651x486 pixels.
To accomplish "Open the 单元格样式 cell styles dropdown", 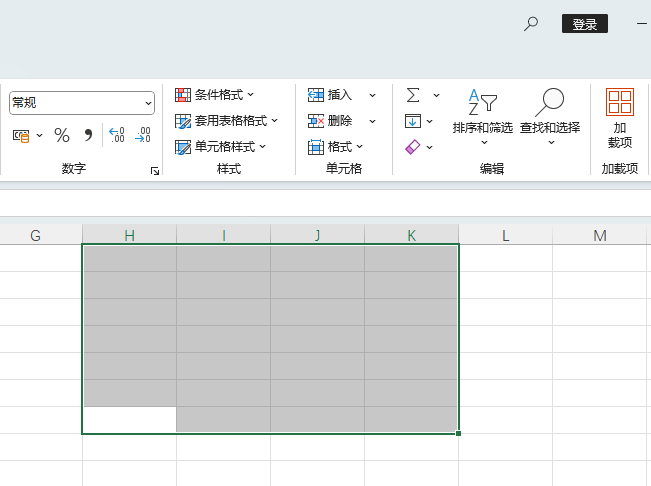I will click(221, 147).
